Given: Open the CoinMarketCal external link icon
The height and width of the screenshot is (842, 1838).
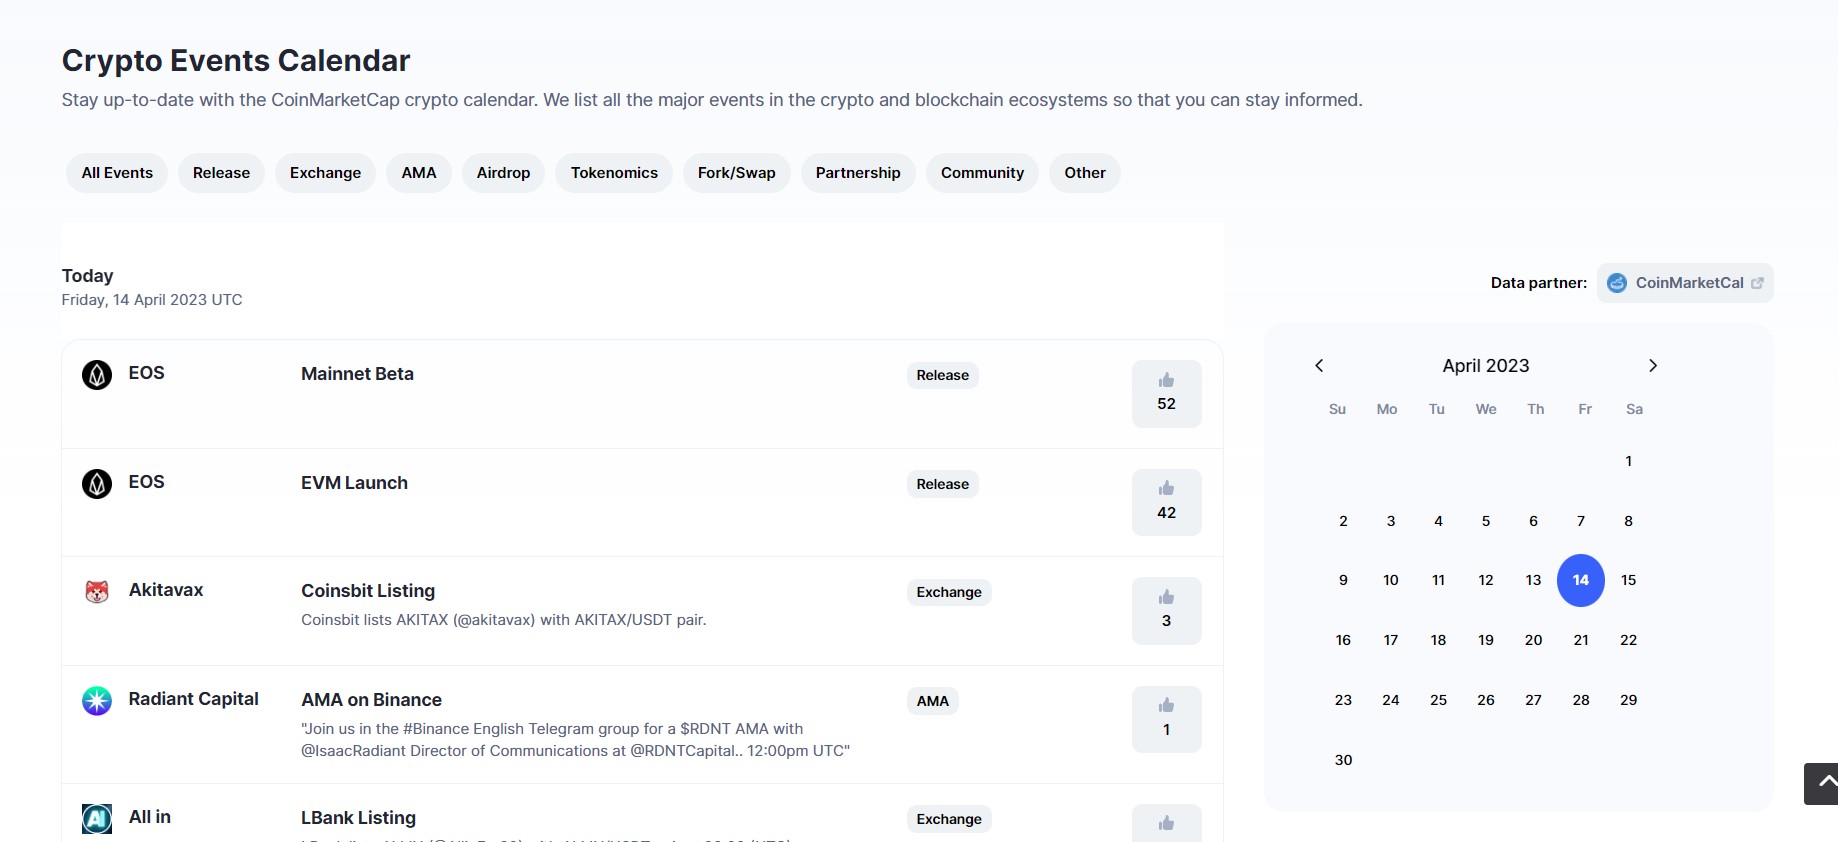Looking at the screenshot, I should tap(1757, 283).
